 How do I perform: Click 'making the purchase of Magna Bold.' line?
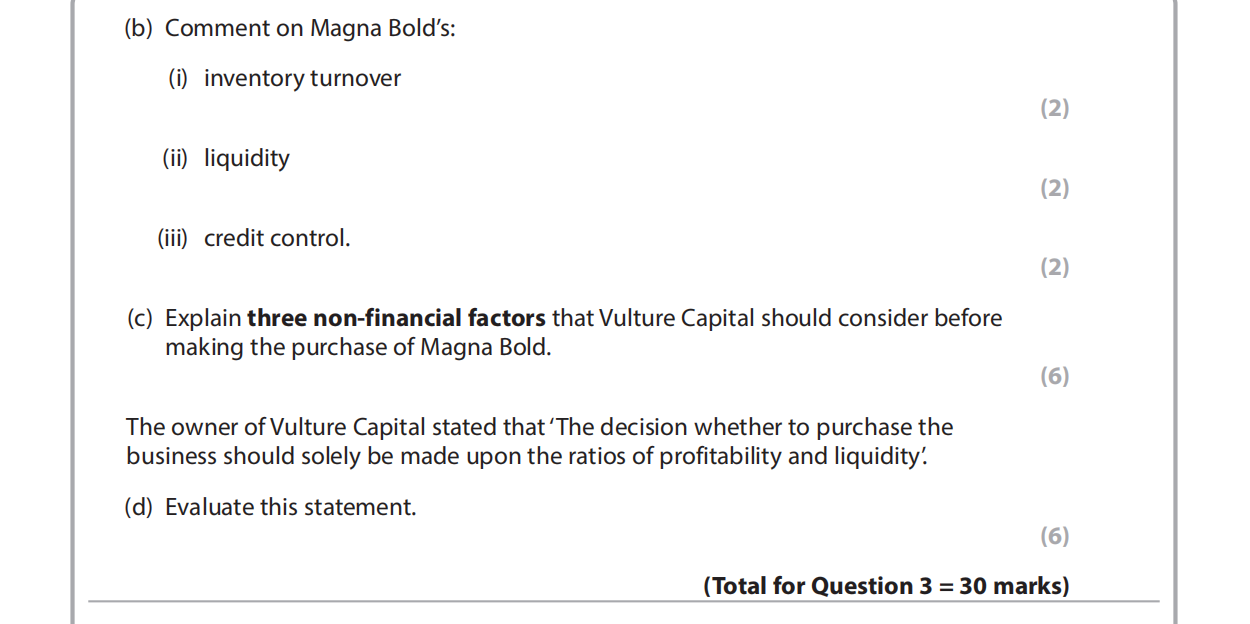(x=358, y=348)
